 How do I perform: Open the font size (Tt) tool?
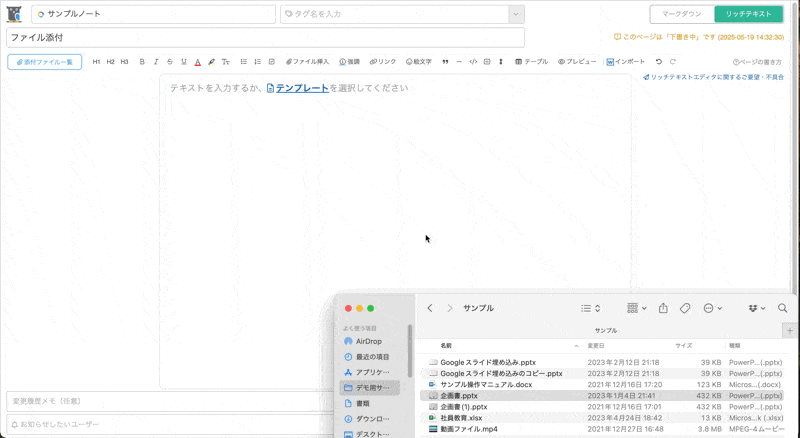pyautogui.click(x=226, y=62)
